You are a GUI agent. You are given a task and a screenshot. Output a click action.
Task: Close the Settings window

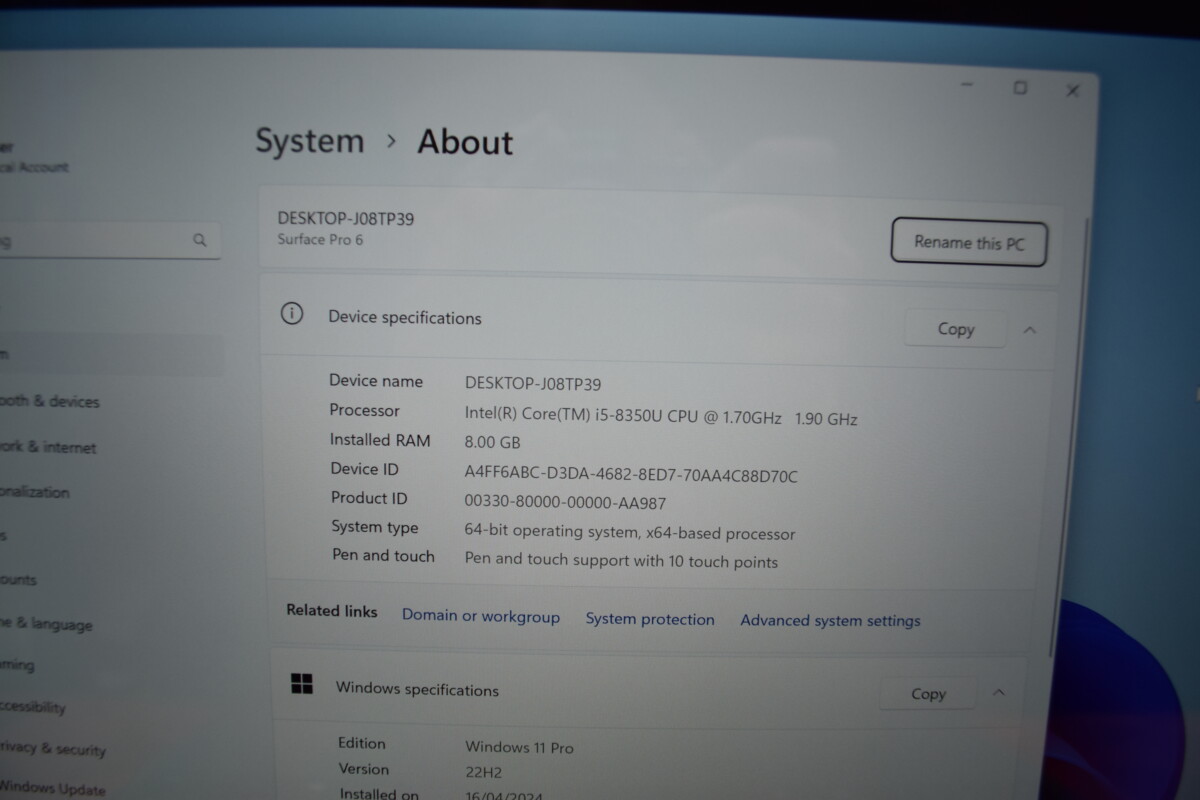[x=1072, y=90]
